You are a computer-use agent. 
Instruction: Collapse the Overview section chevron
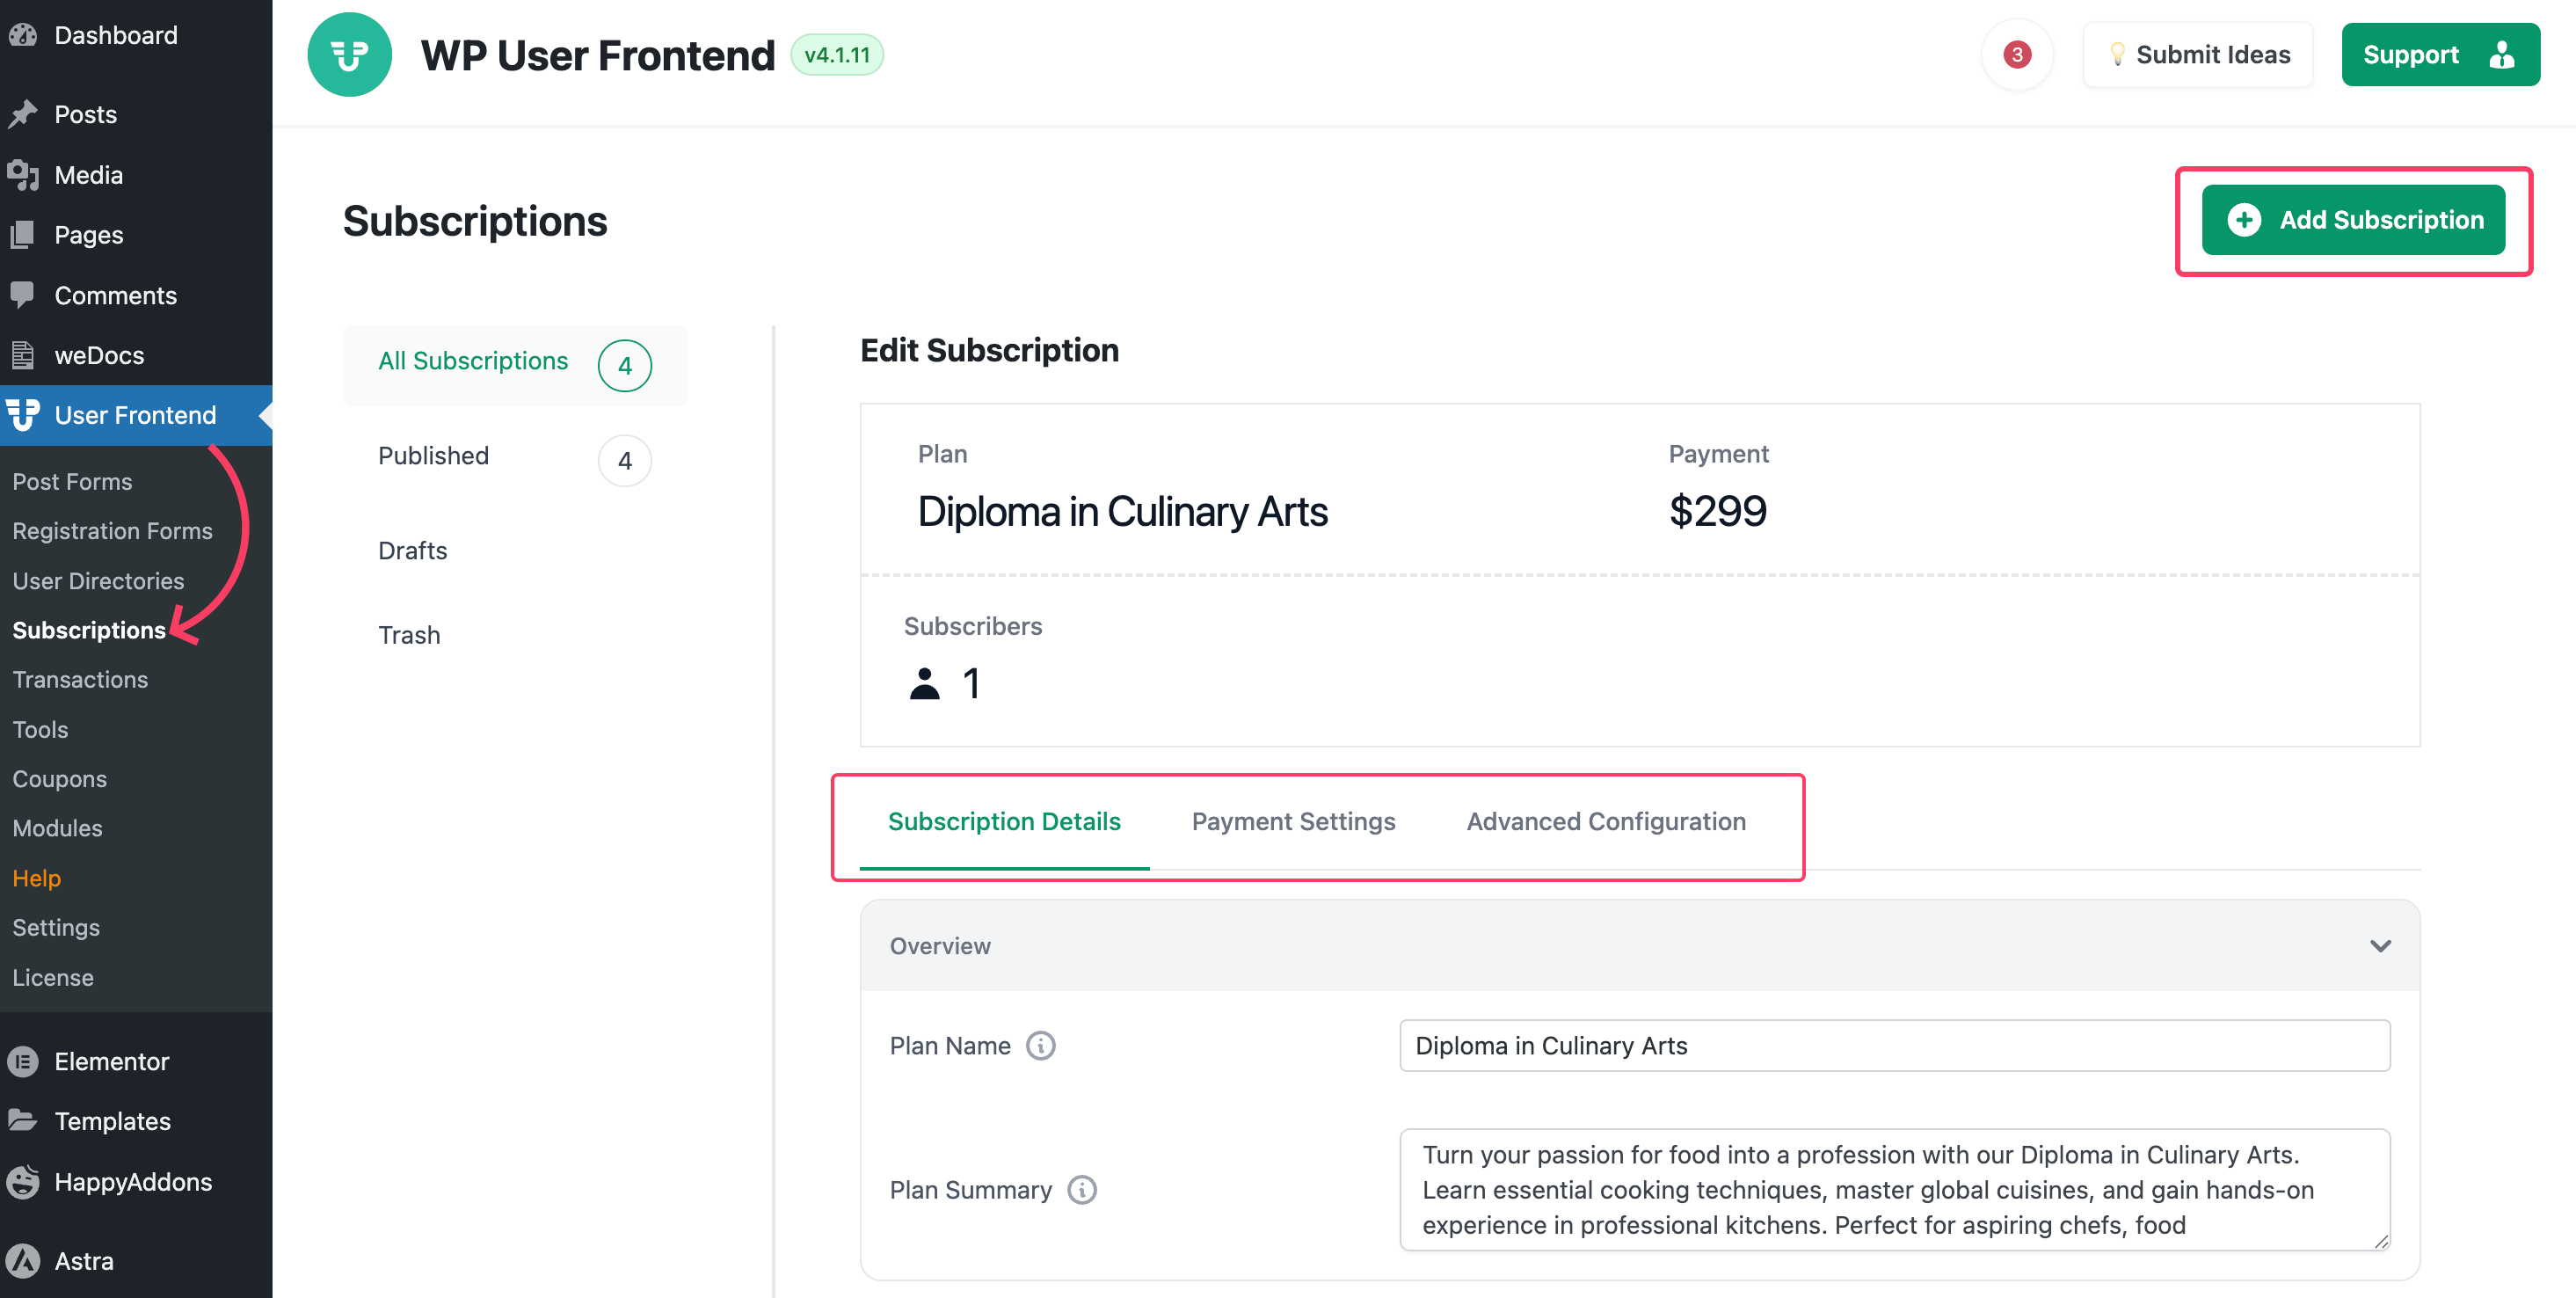tap(2379, 945)
